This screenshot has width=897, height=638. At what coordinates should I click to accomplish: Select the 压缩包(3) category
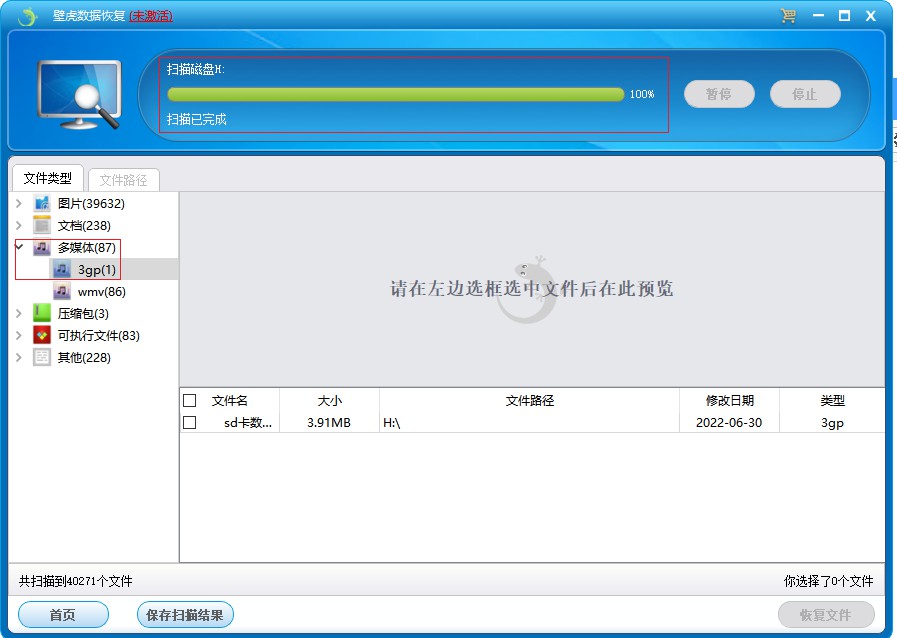[83, 313]
